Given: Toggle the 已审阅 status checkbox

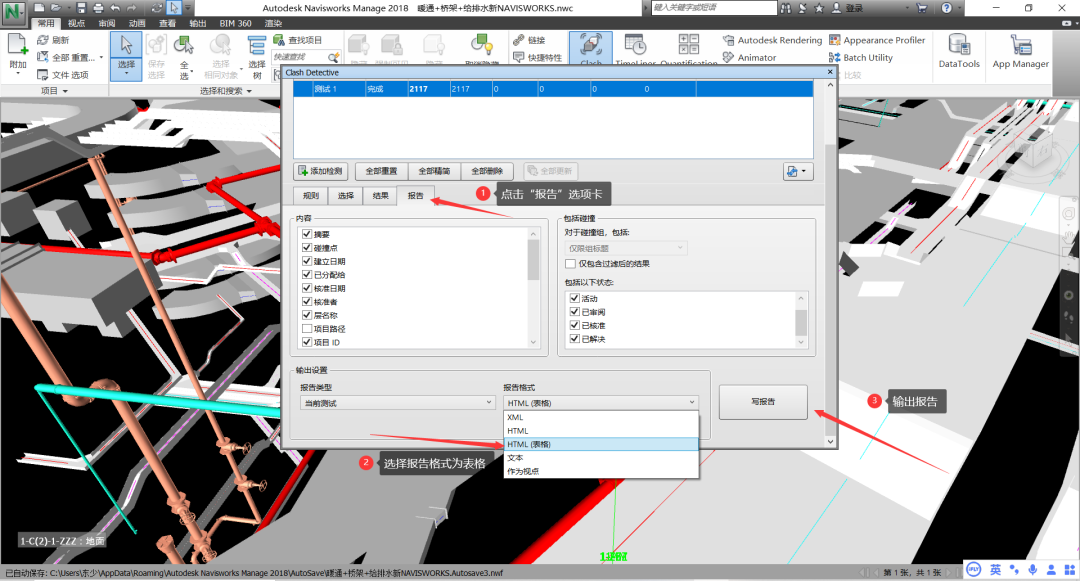Looking at the screenshot, I should click(x=574, y=312).
